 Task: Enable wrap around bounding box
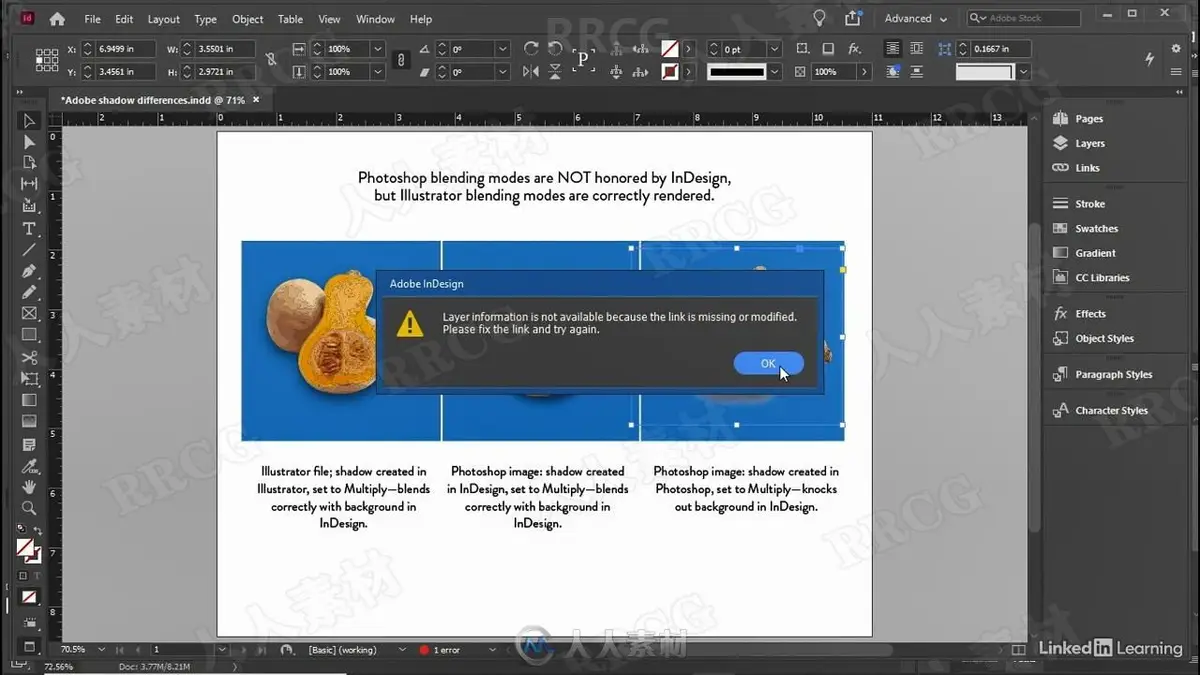click(915, 48)
